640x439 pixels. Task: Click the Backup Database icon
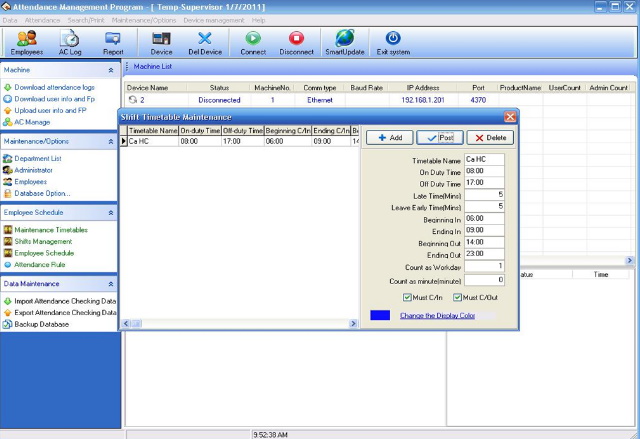[7, 324]
